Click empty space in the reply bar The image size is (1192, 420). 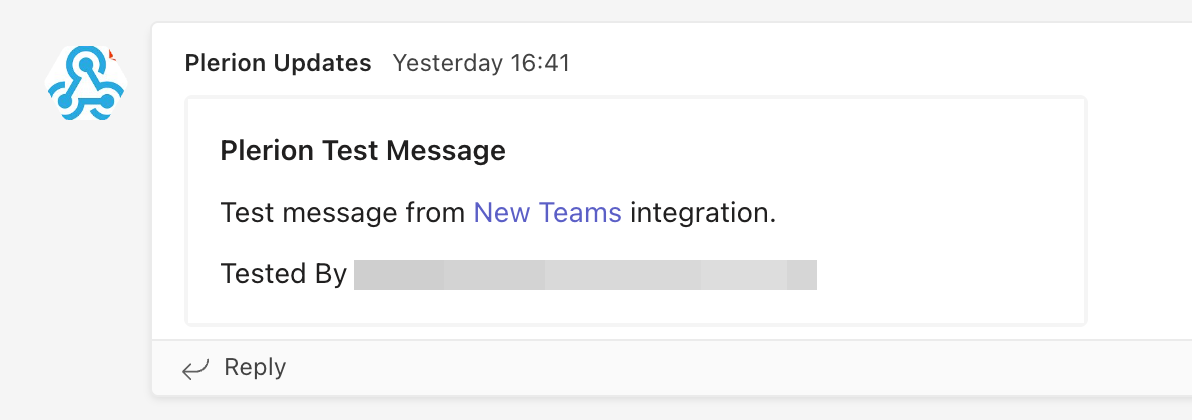(684, 368)
